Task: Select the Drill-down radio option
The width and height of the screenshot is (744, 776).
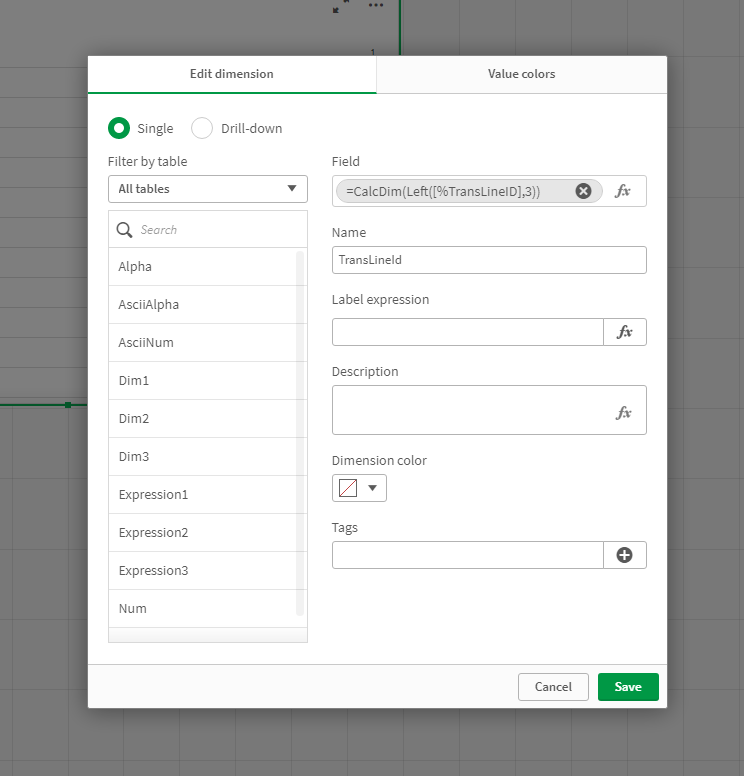Action: click(202, 128)
